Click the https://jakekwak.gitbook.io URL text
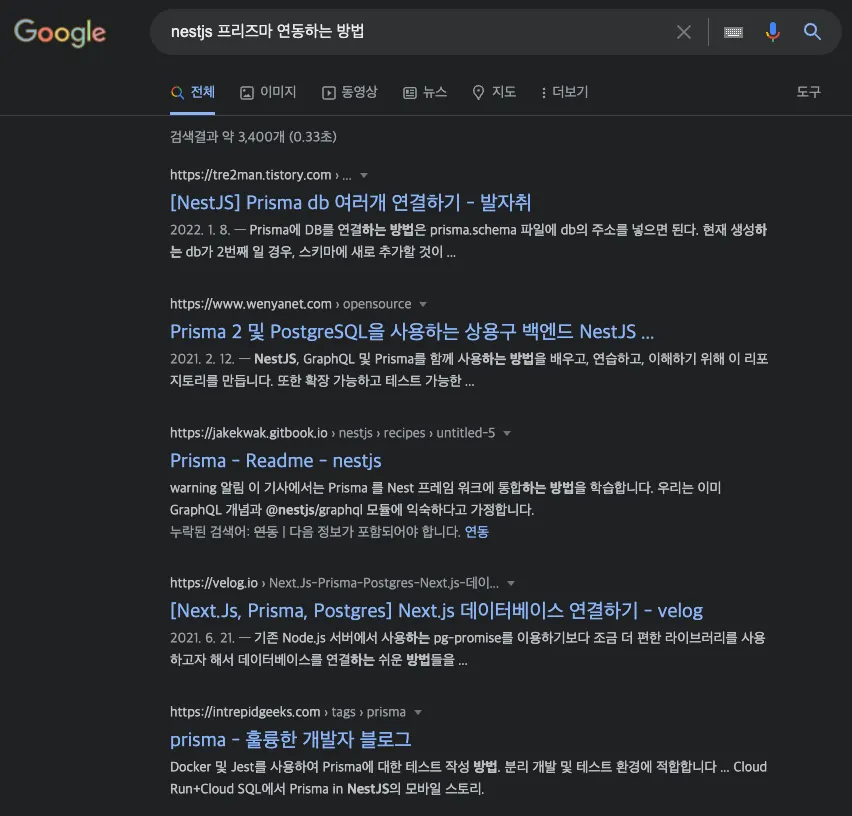Image resolution: width=852 pixels, height=816 pixels. click(249, 433)
